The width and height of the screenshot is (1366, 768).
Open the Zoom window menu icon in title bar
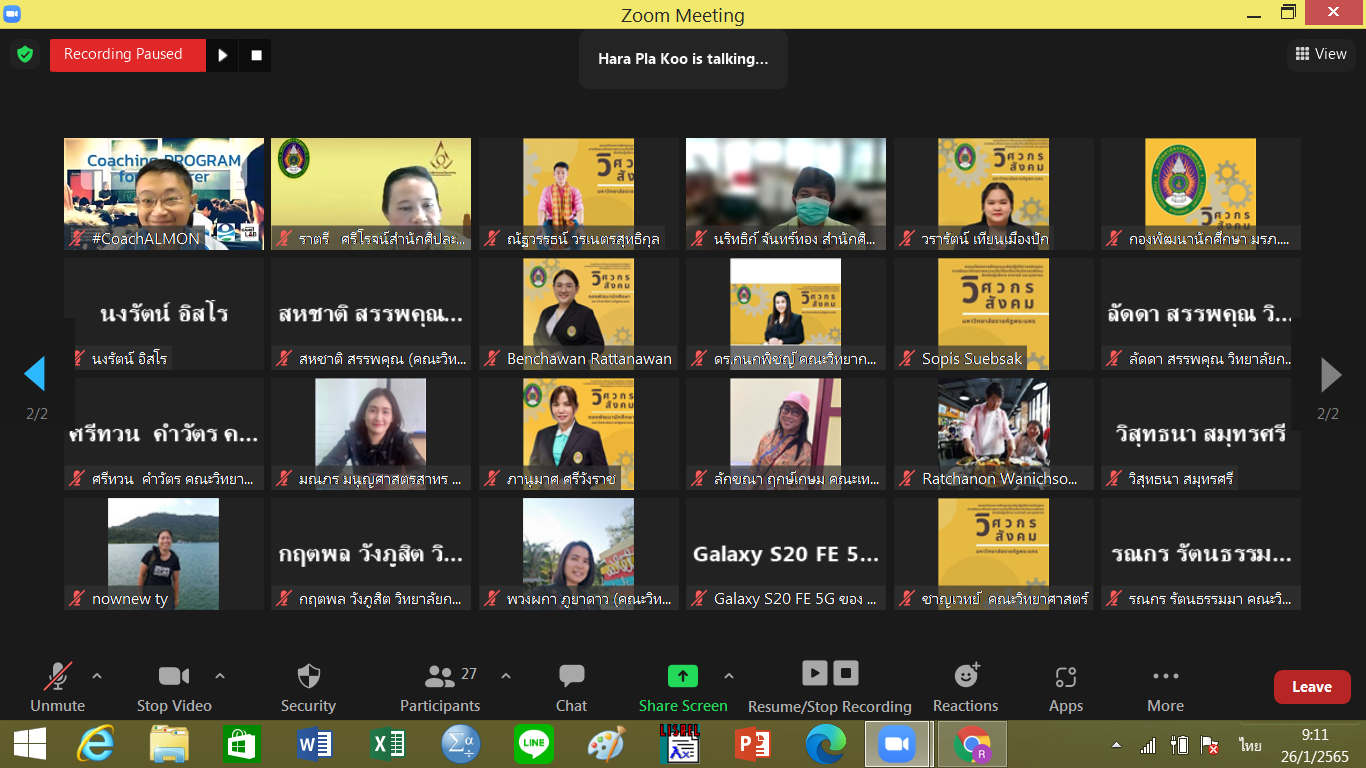pos(13,14)
